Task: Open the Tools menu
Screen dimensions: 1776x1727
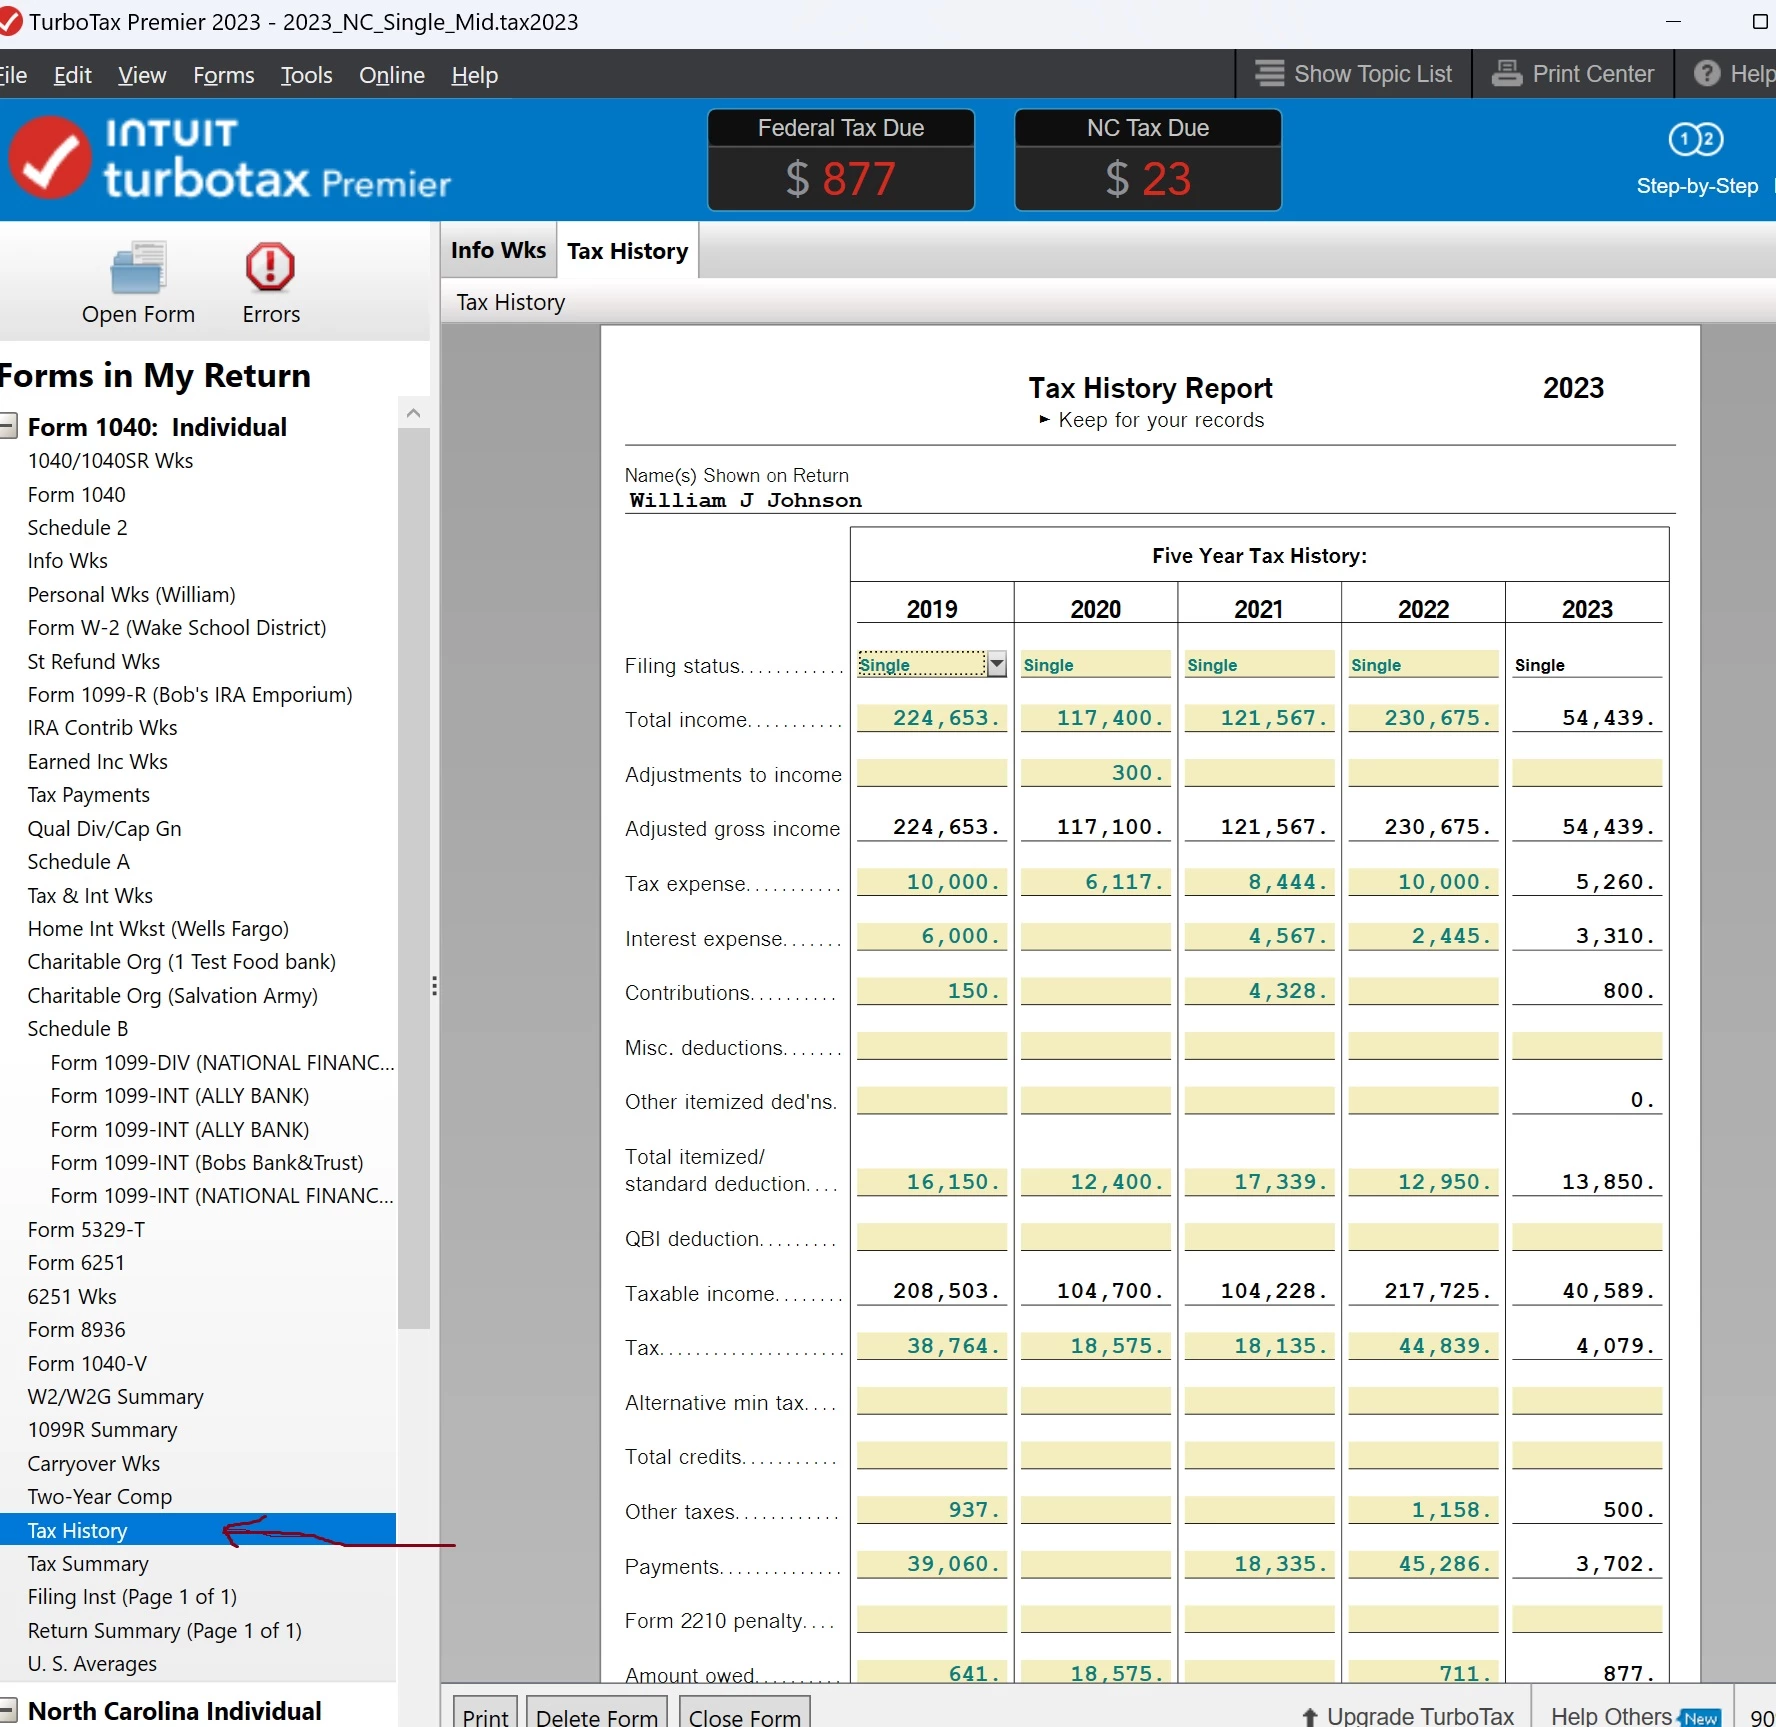Action: point(306,75)
